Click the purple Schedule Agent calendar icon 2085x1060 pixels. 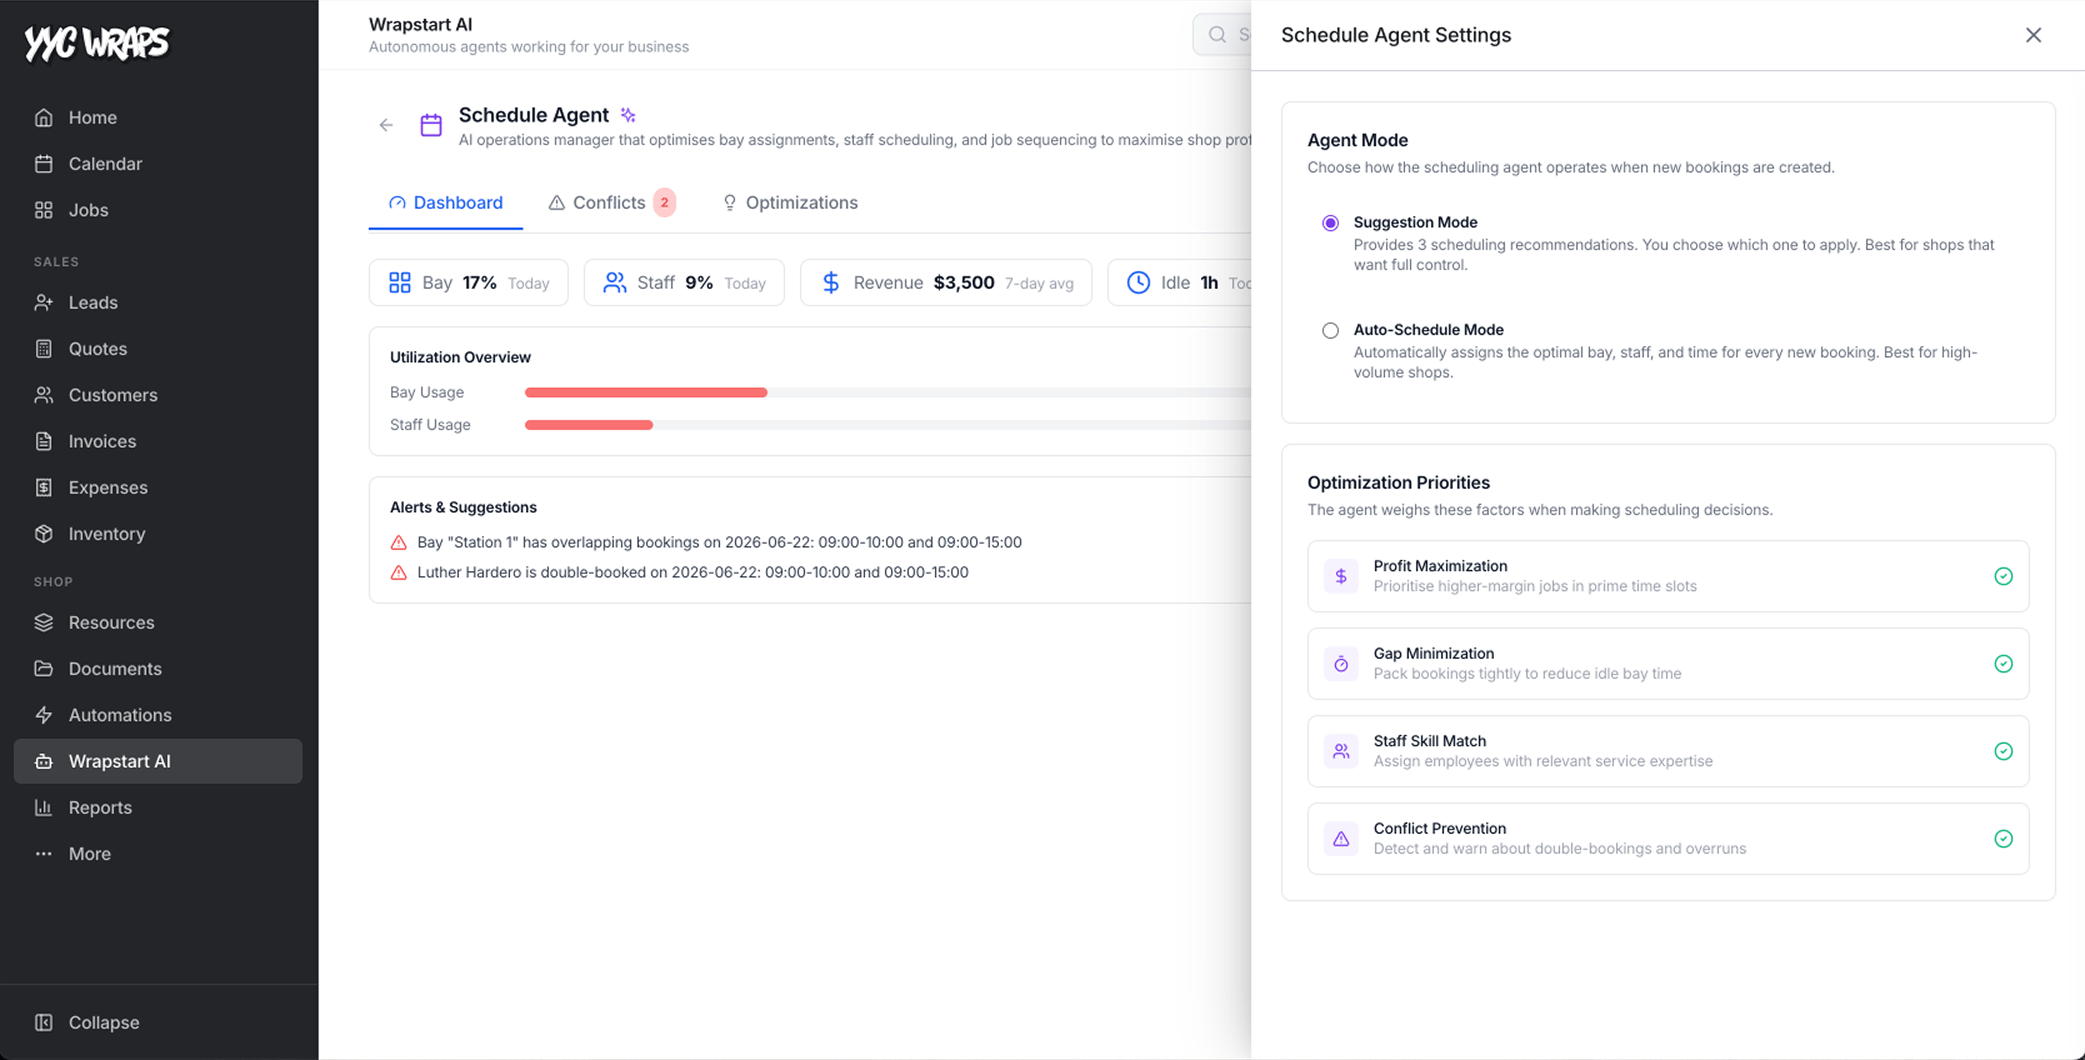tap(431, 125)
